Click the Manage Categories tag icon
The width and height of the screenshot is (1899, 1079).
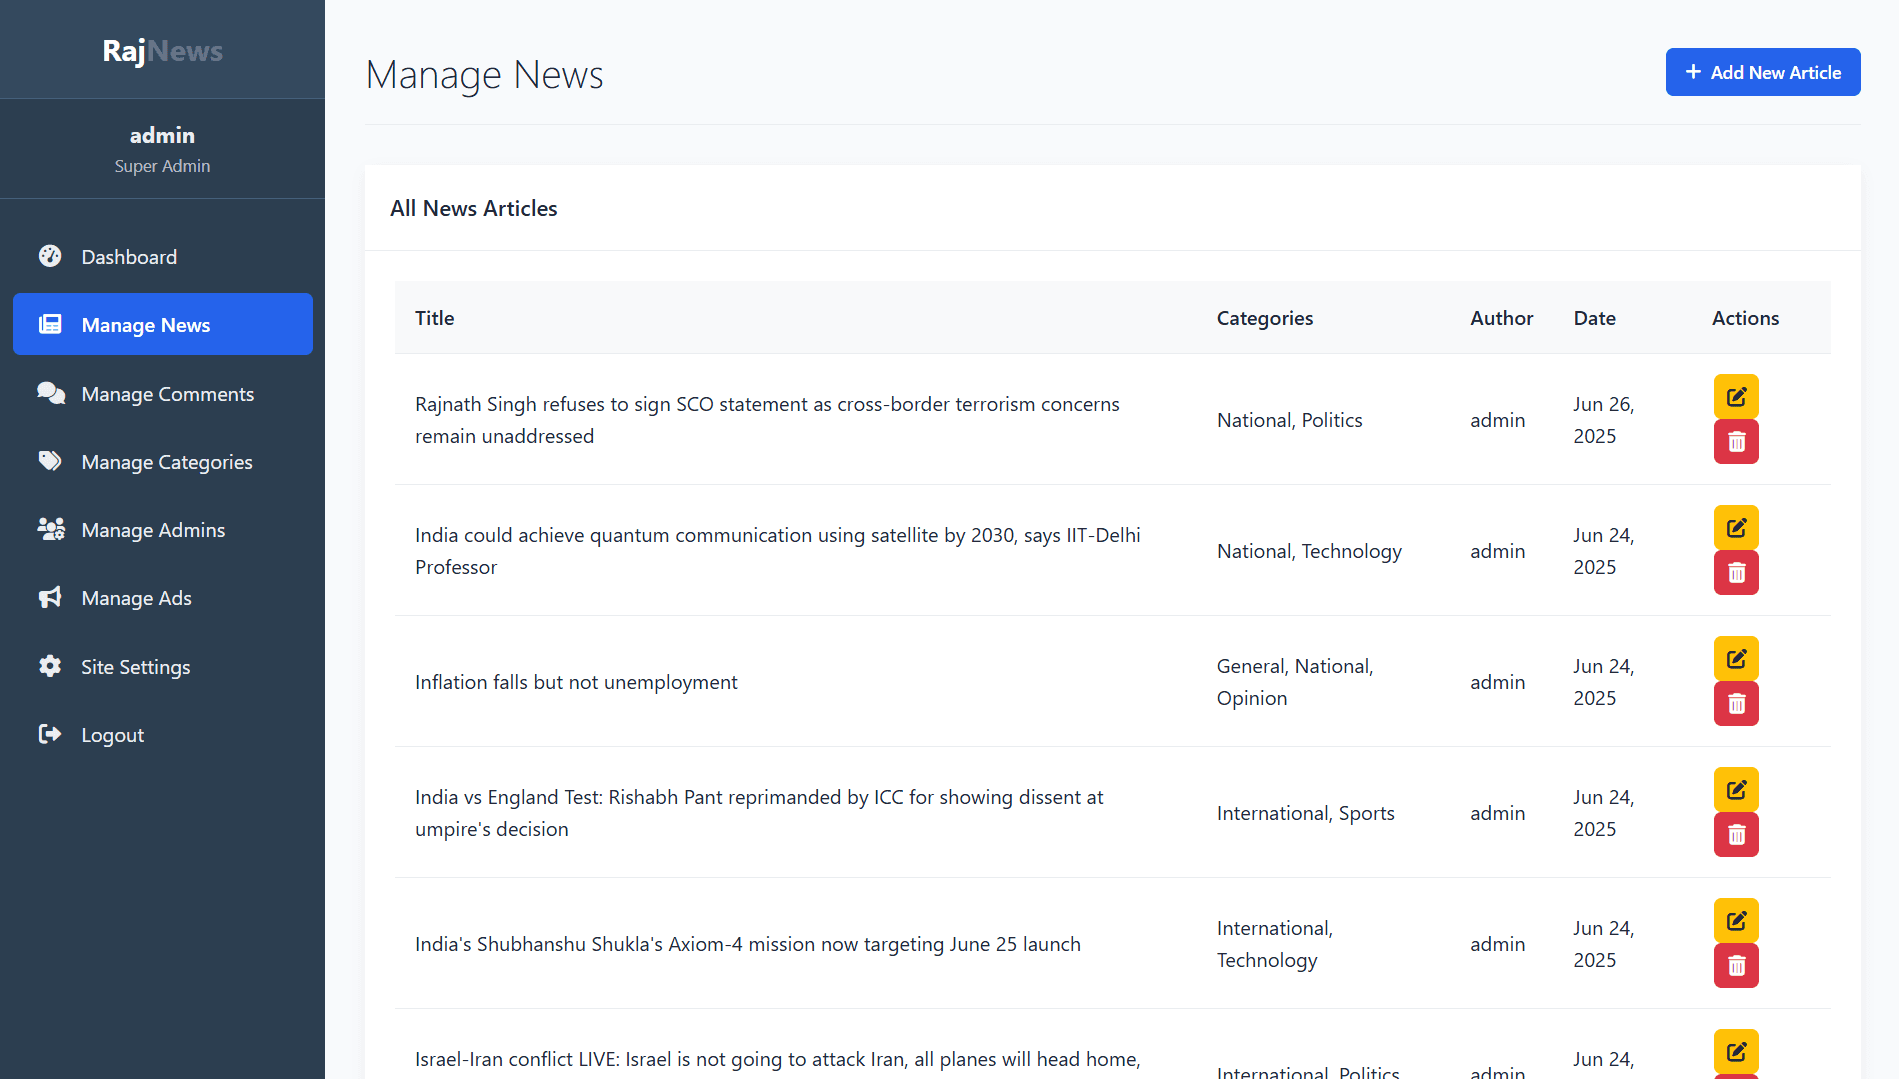pos(50,461)
